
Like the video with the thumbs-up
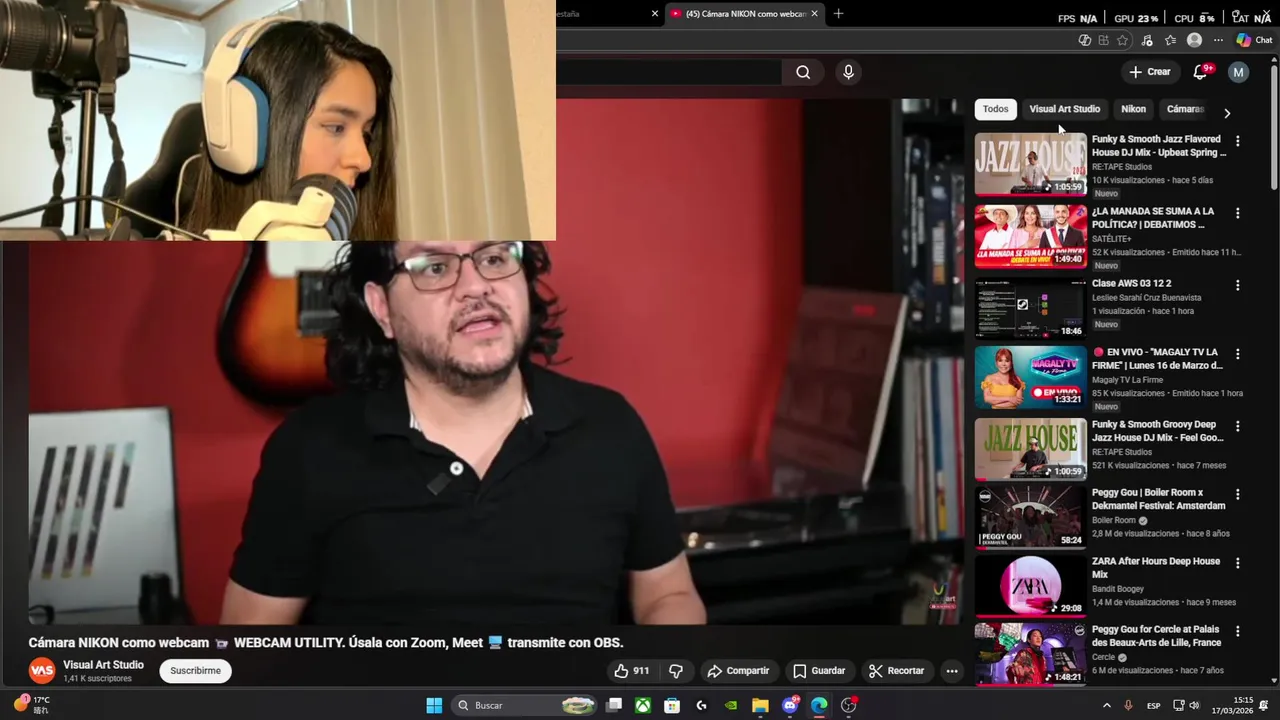pos(631,671)
